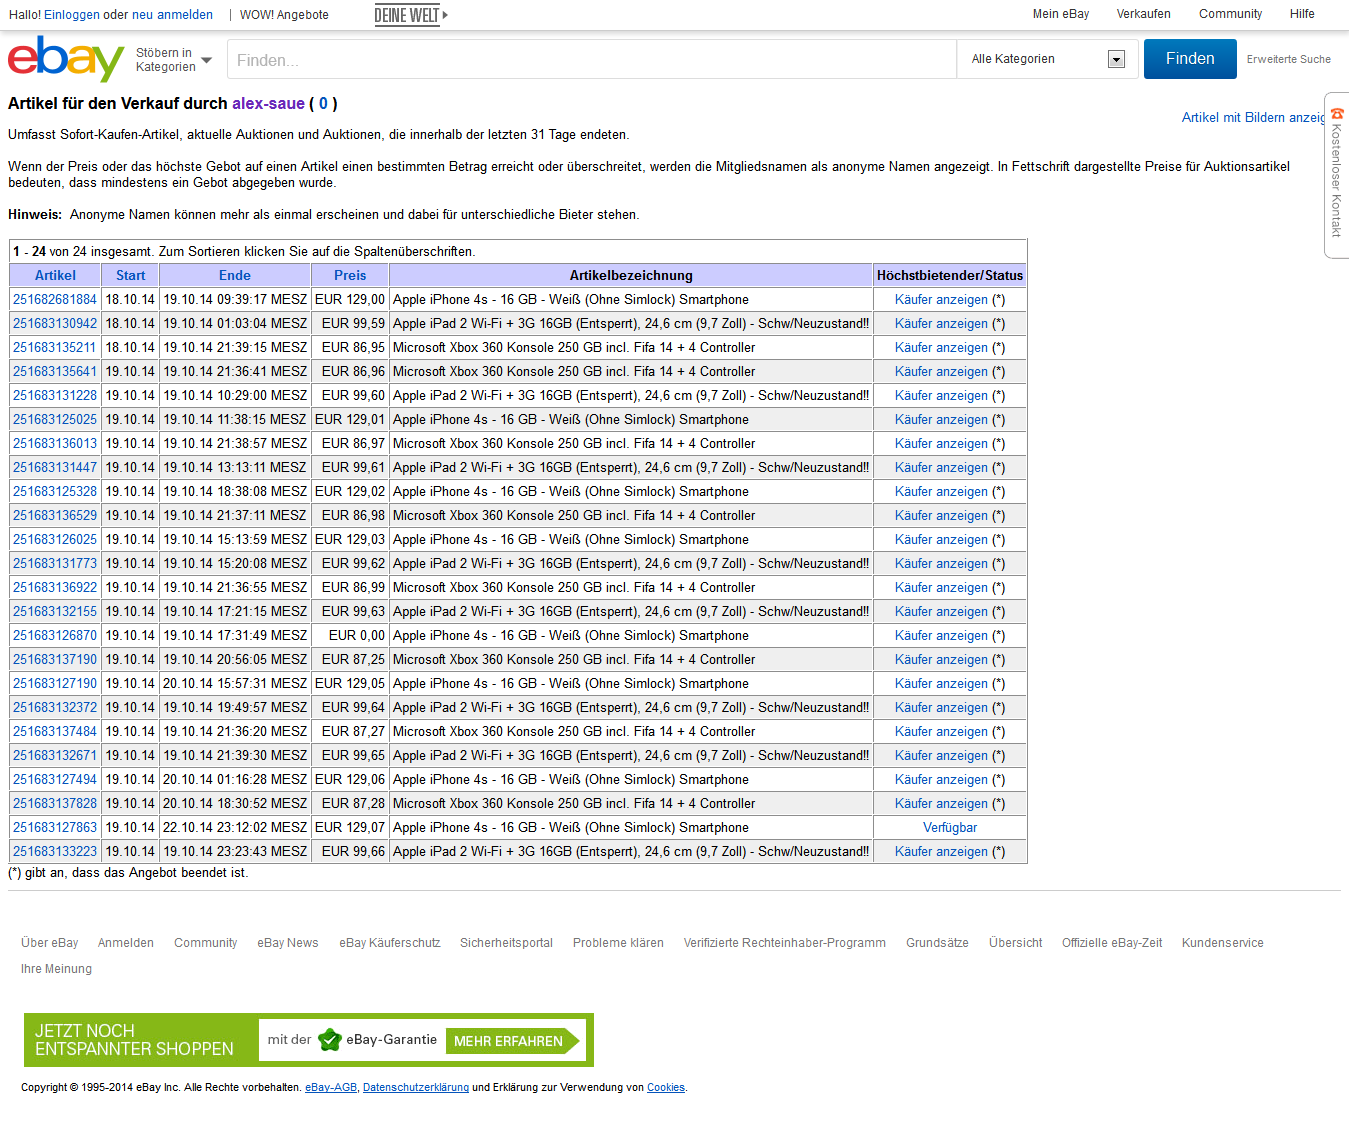This screenshot has width=1349, height=1145.
Task: Open Community top menu item
Action: coord(1230,14)
